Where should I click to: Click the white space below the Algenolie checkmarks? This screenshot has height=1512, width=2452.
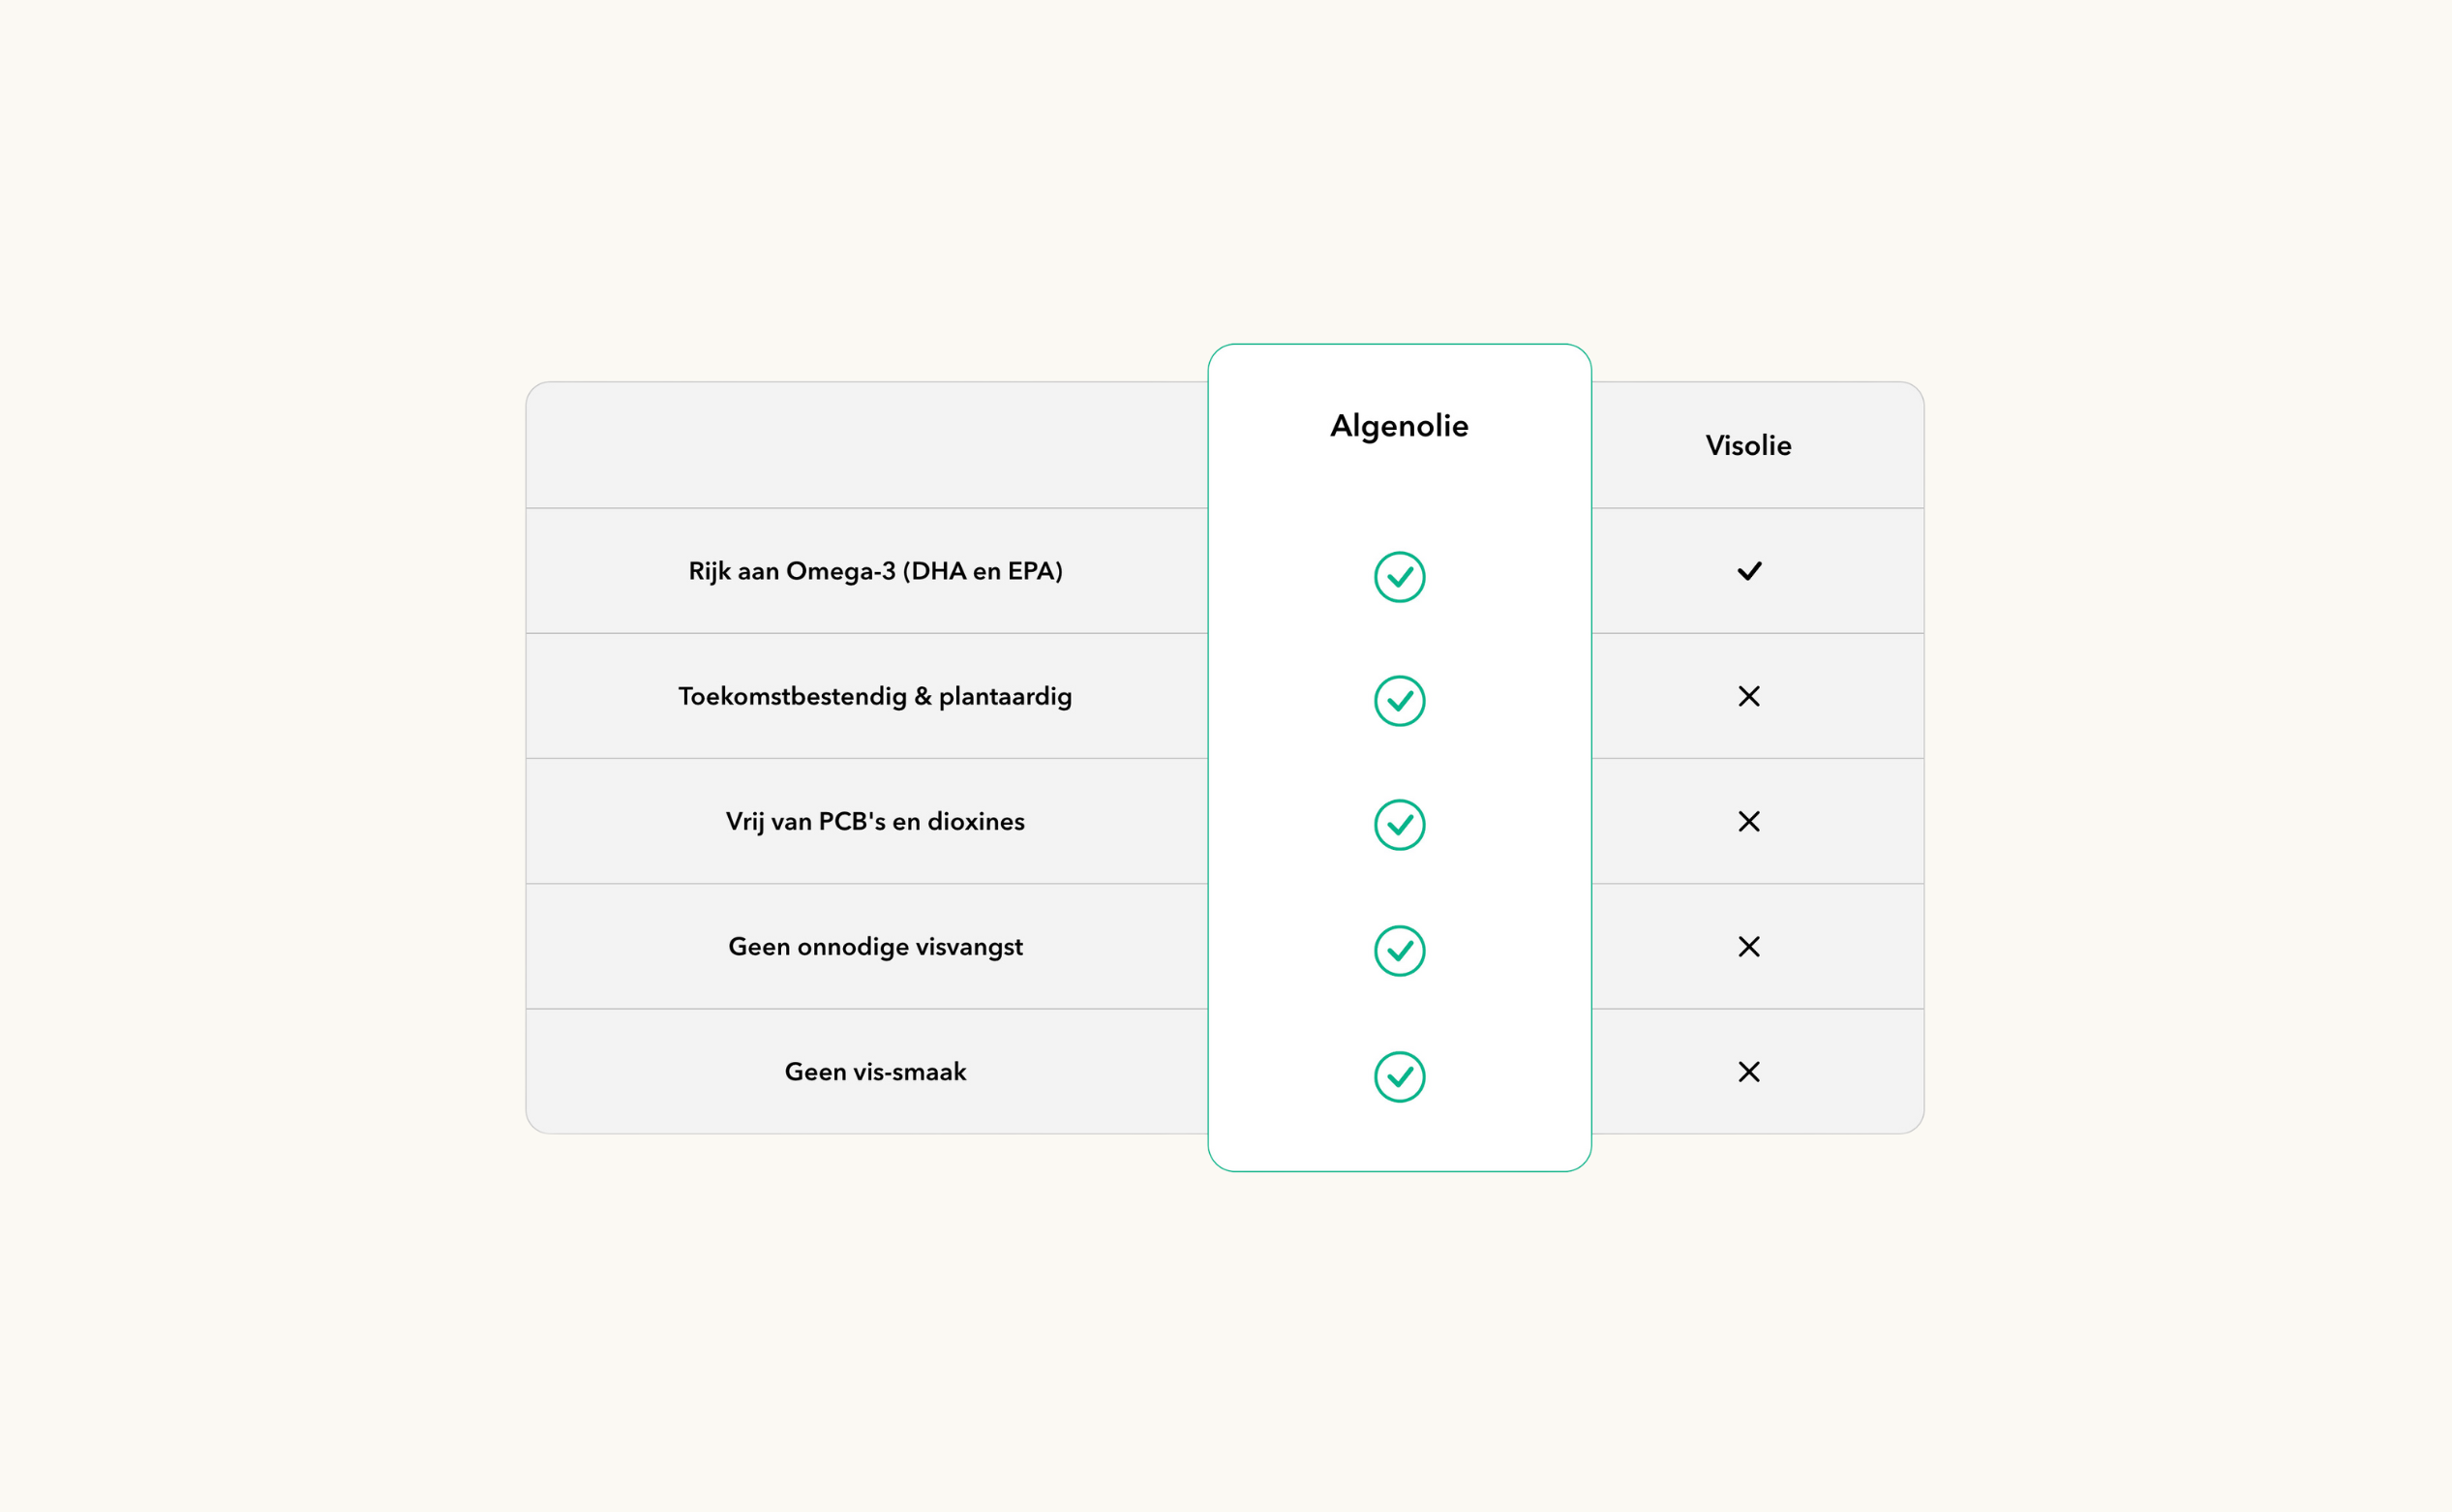coord(1399,1137)
